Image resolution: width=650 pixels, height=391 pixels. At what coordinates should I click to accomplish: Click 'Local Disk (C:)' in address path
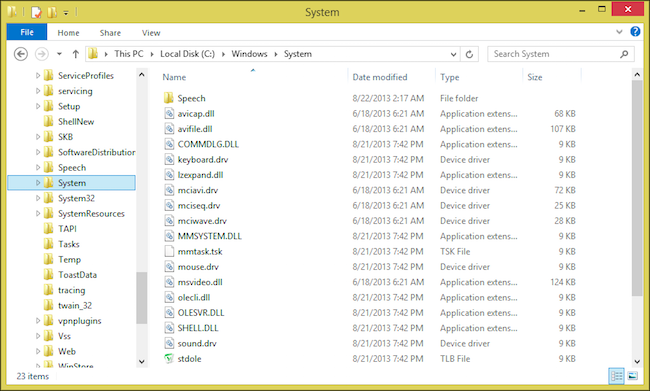pos(187,54)
